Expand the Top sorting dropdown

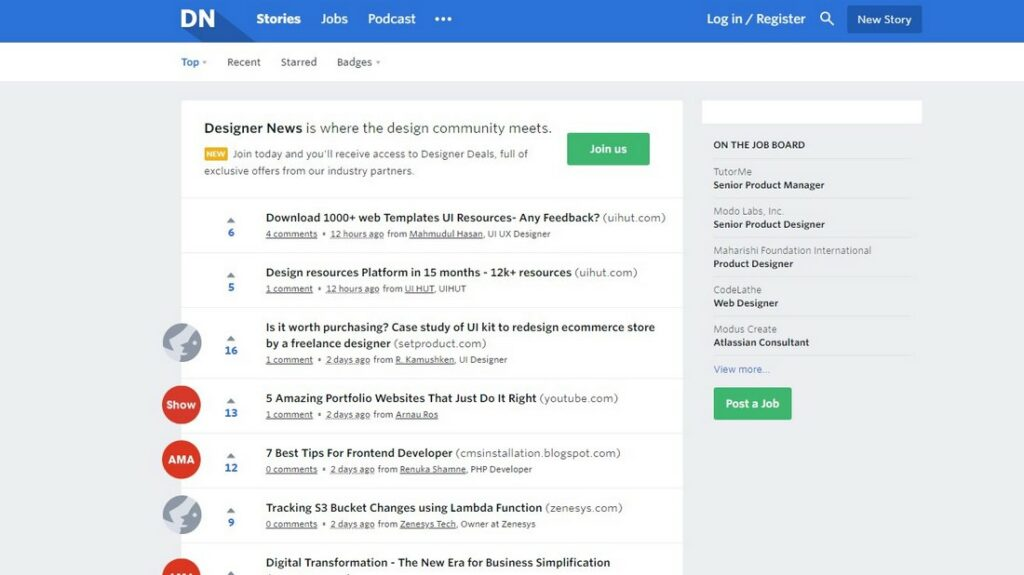(x=193, y=62)
